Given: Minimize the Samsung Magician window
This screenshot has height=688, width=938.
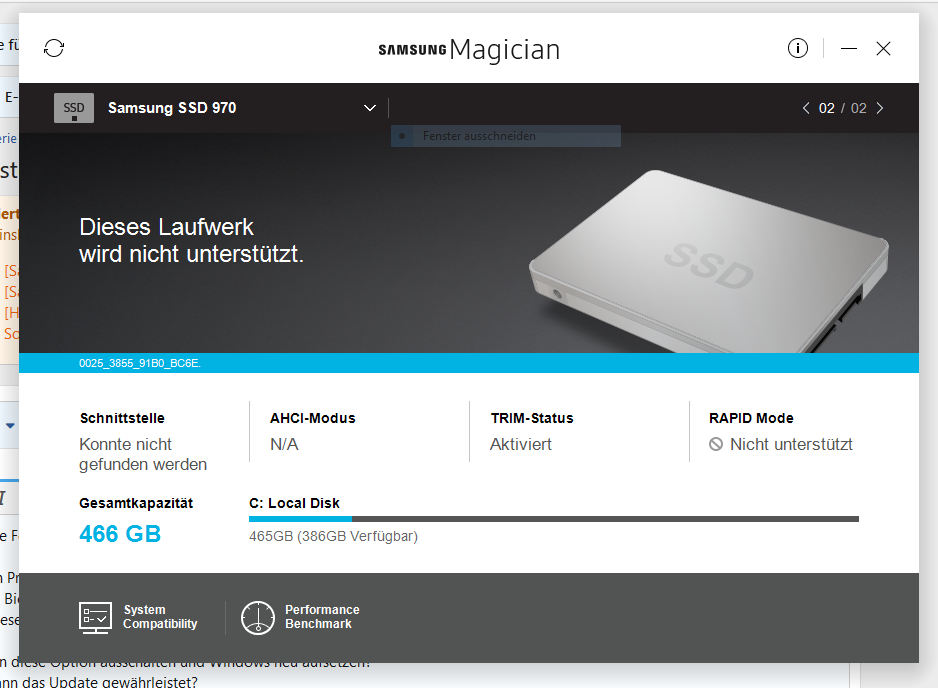Looking at the screenshot, I should pos(849,48).
